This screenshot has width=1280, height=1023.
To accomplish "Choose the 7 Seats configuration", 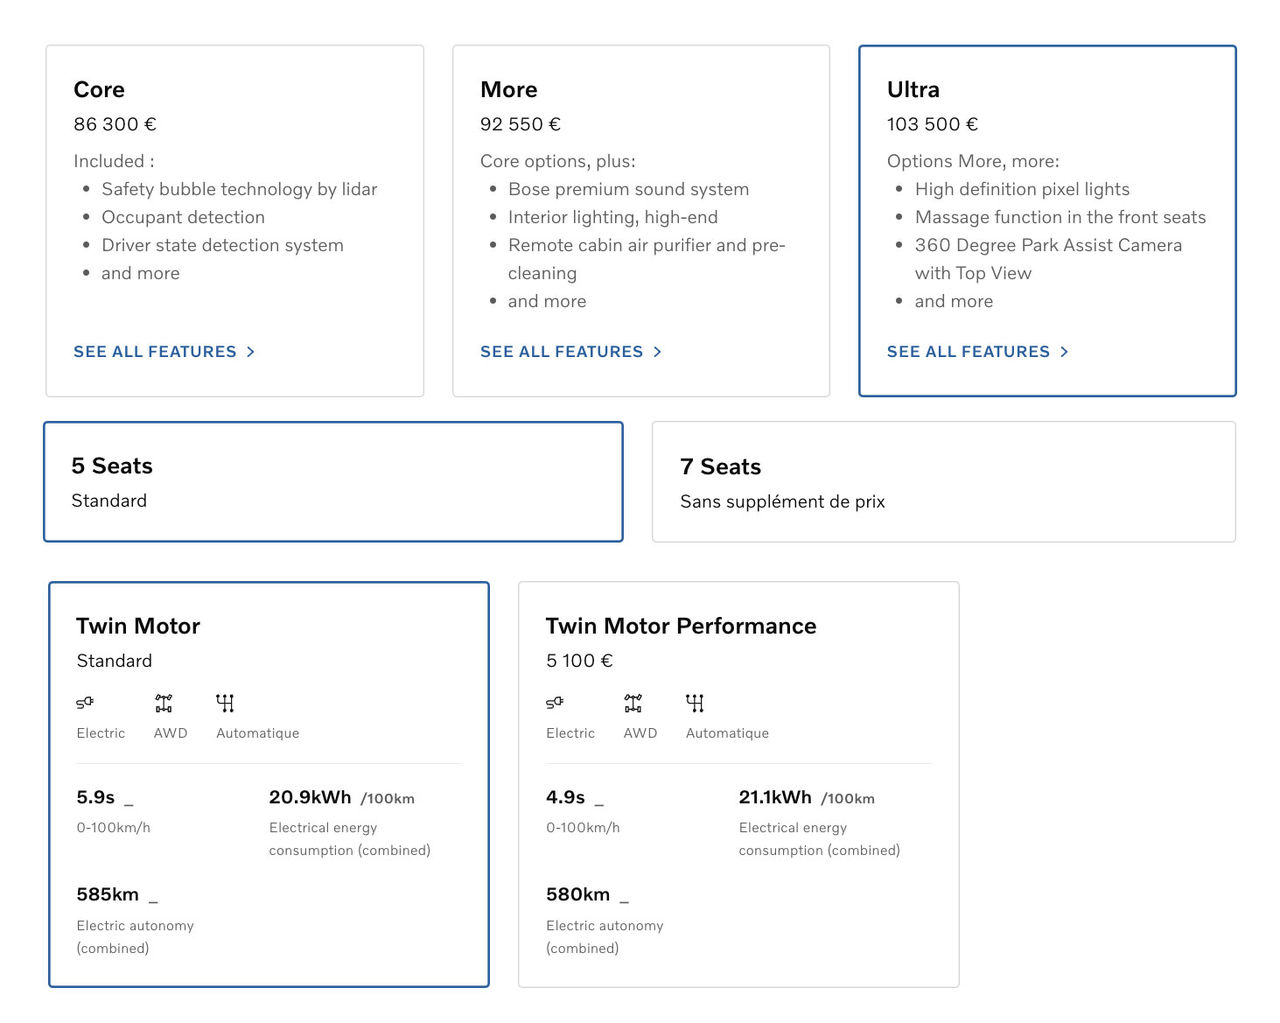I will click(x=943, y=482).
